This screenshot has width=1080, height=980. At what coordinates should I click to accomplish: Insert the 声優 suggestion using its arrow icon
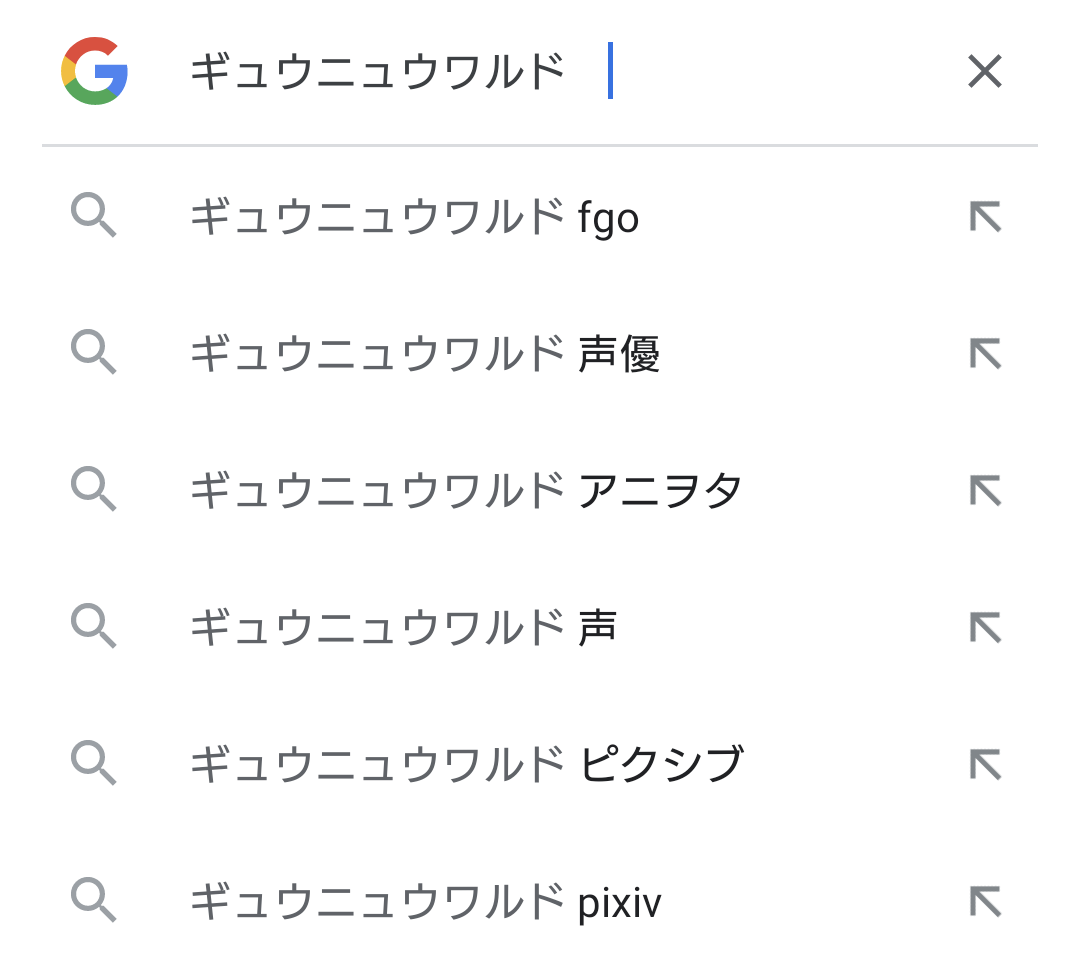click(x=985, y=354)
